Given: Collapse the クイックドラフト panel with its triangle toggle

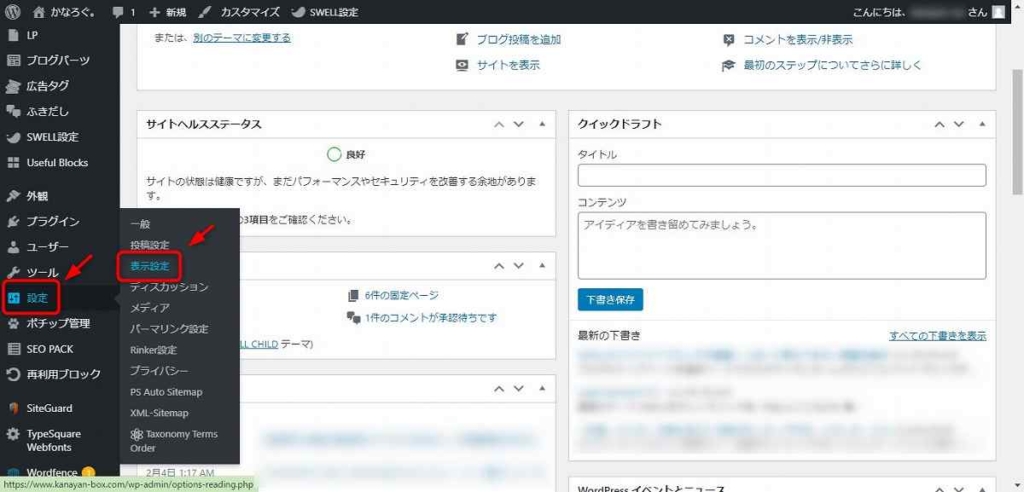Looking at the screenshot, I should tap(983, 124).
